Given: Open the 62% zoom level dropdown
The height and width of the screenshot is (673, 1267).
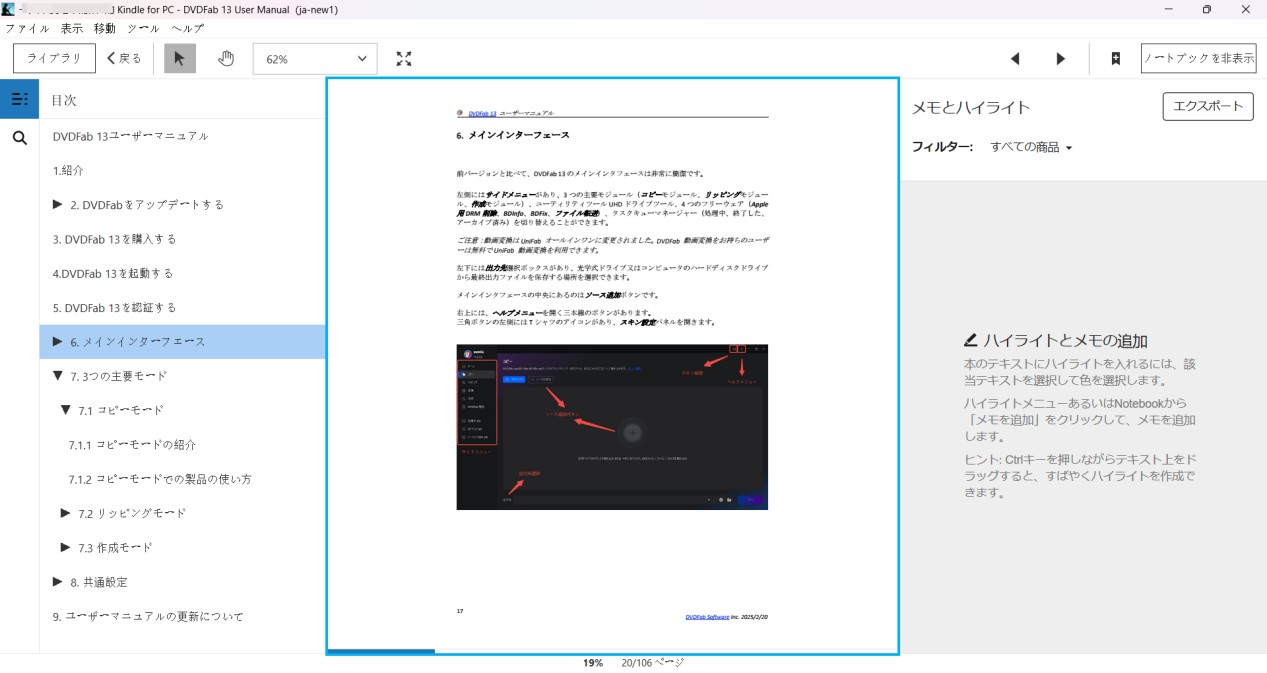Looking at the screenshot, I should tap(315, 59).
